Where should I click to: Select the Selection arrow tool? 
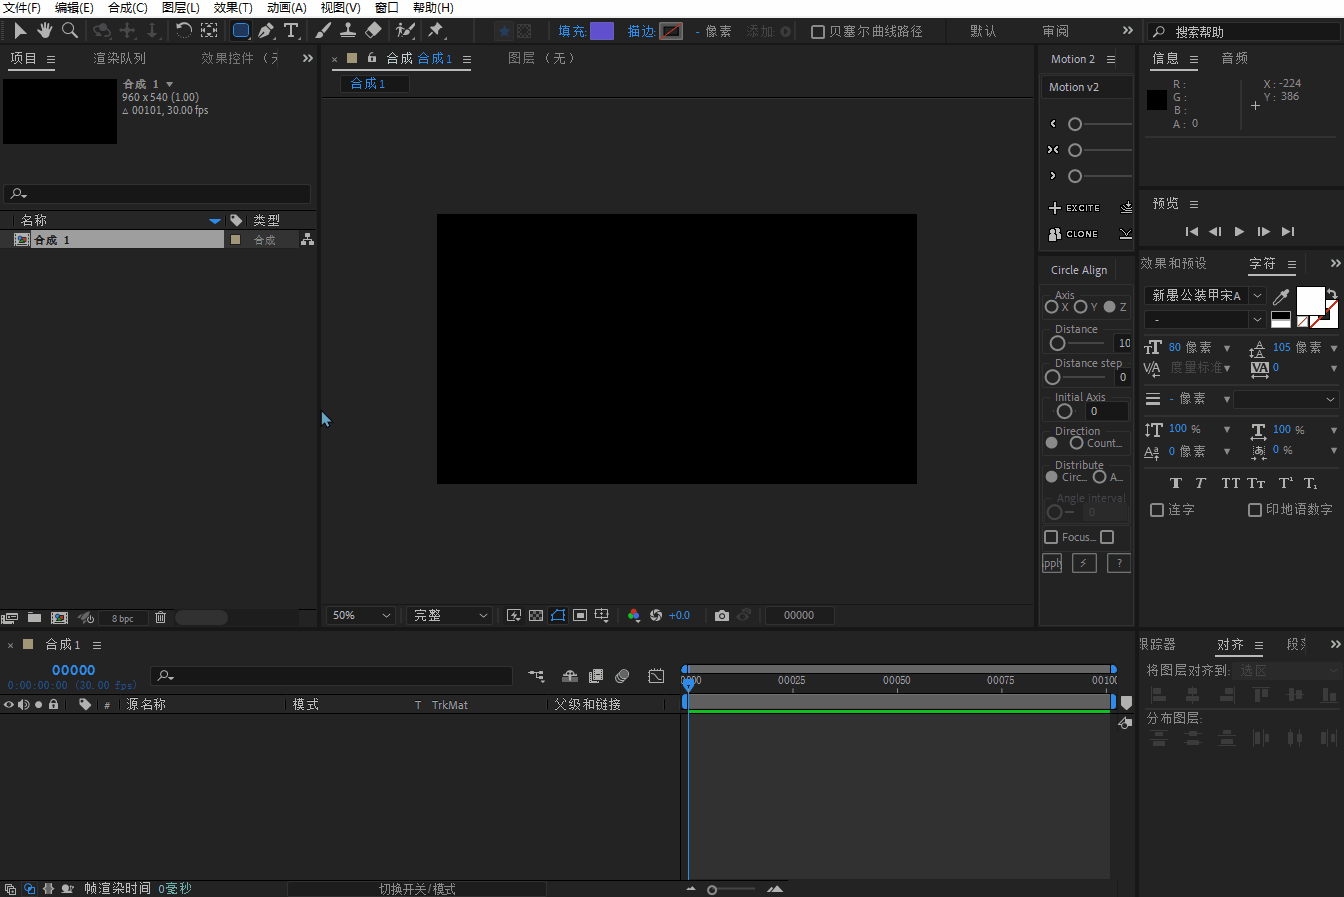tap(20, 31)
